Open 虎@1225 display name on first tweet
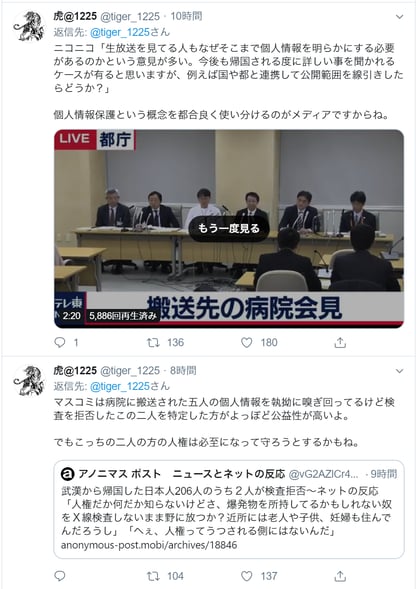 (x=75, y=16)
